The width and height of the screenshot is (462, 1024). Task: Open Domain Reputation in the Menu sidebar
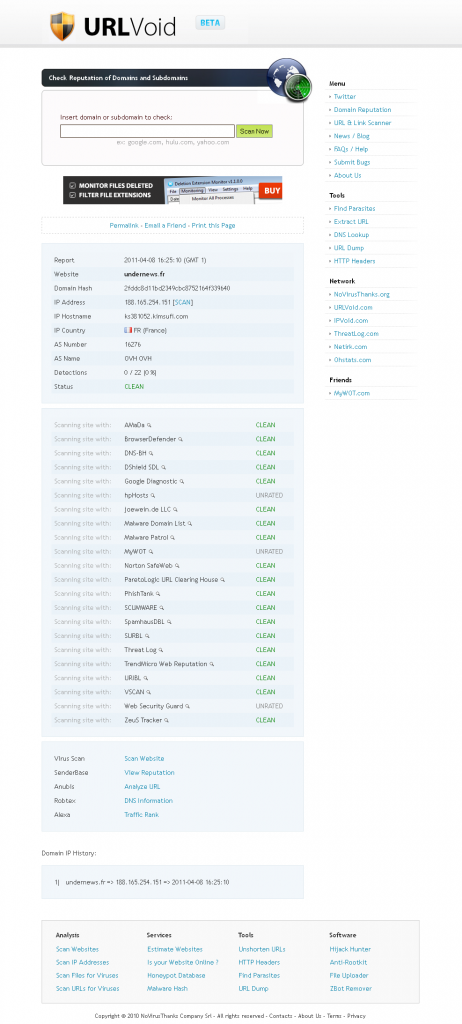point(363,110)
